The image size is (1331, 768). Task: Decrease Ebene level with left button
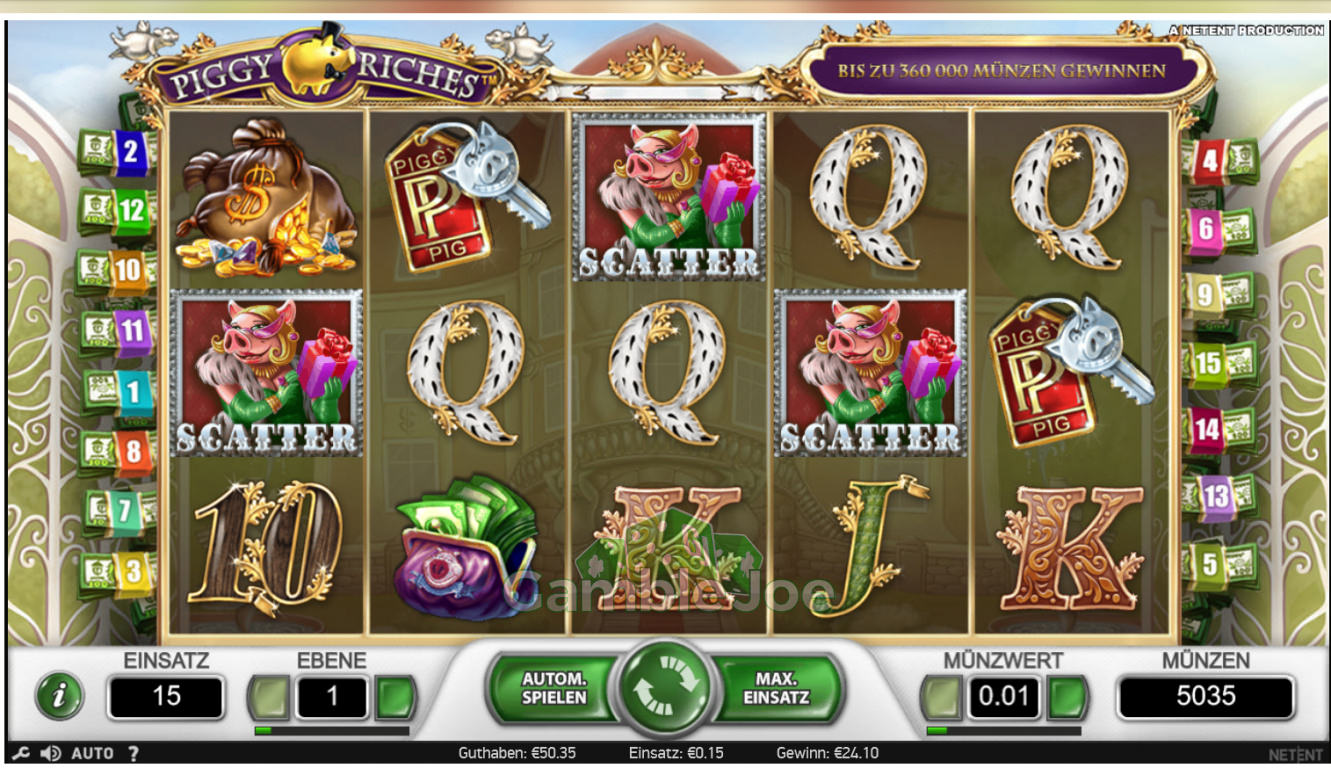(x=270, y=697)
